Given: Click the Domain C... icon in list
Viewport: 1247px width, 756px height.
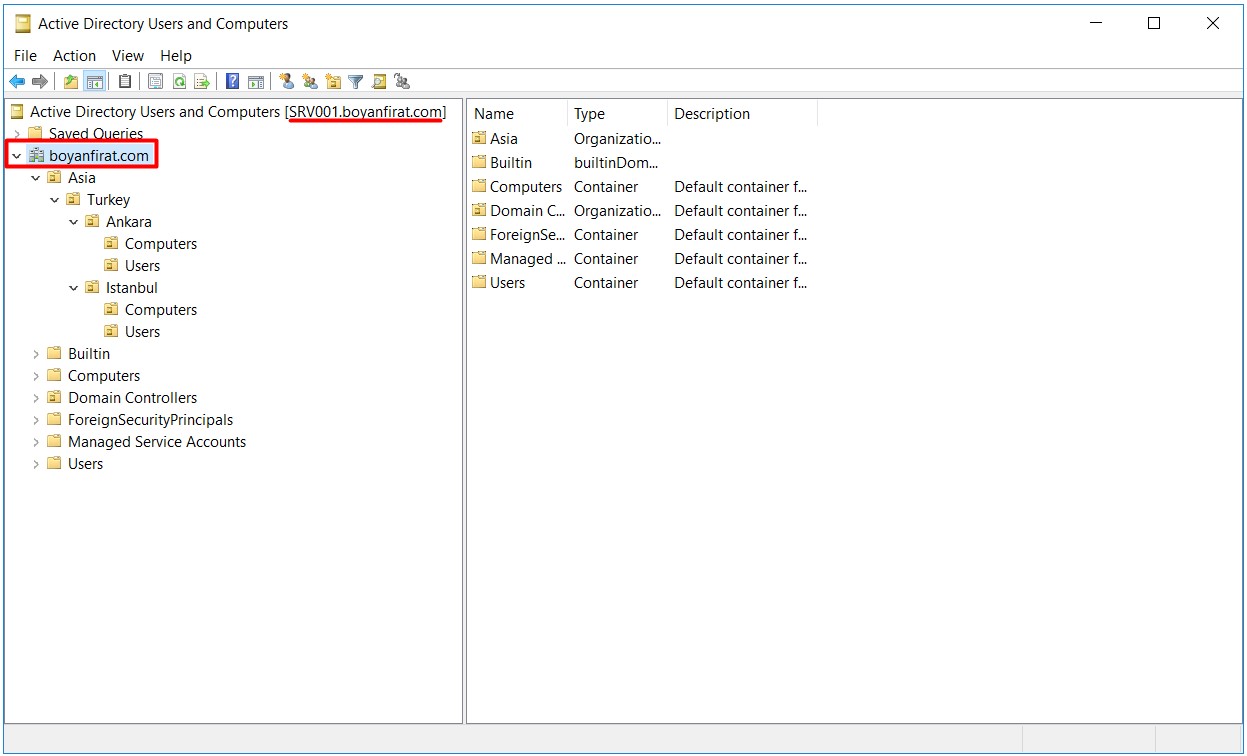Looking at the screenshot, I should click(x=480, y=211).
